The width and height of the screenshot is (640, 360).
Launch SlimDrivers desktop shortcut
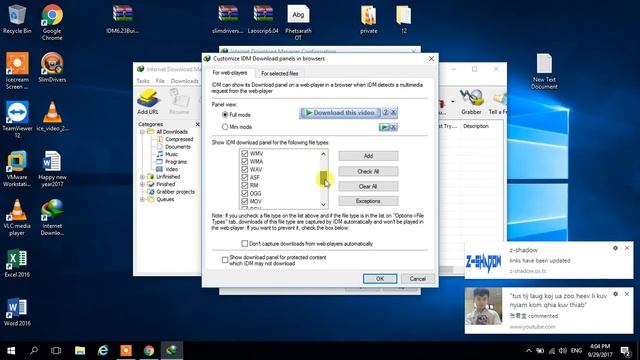coord(52,67)
